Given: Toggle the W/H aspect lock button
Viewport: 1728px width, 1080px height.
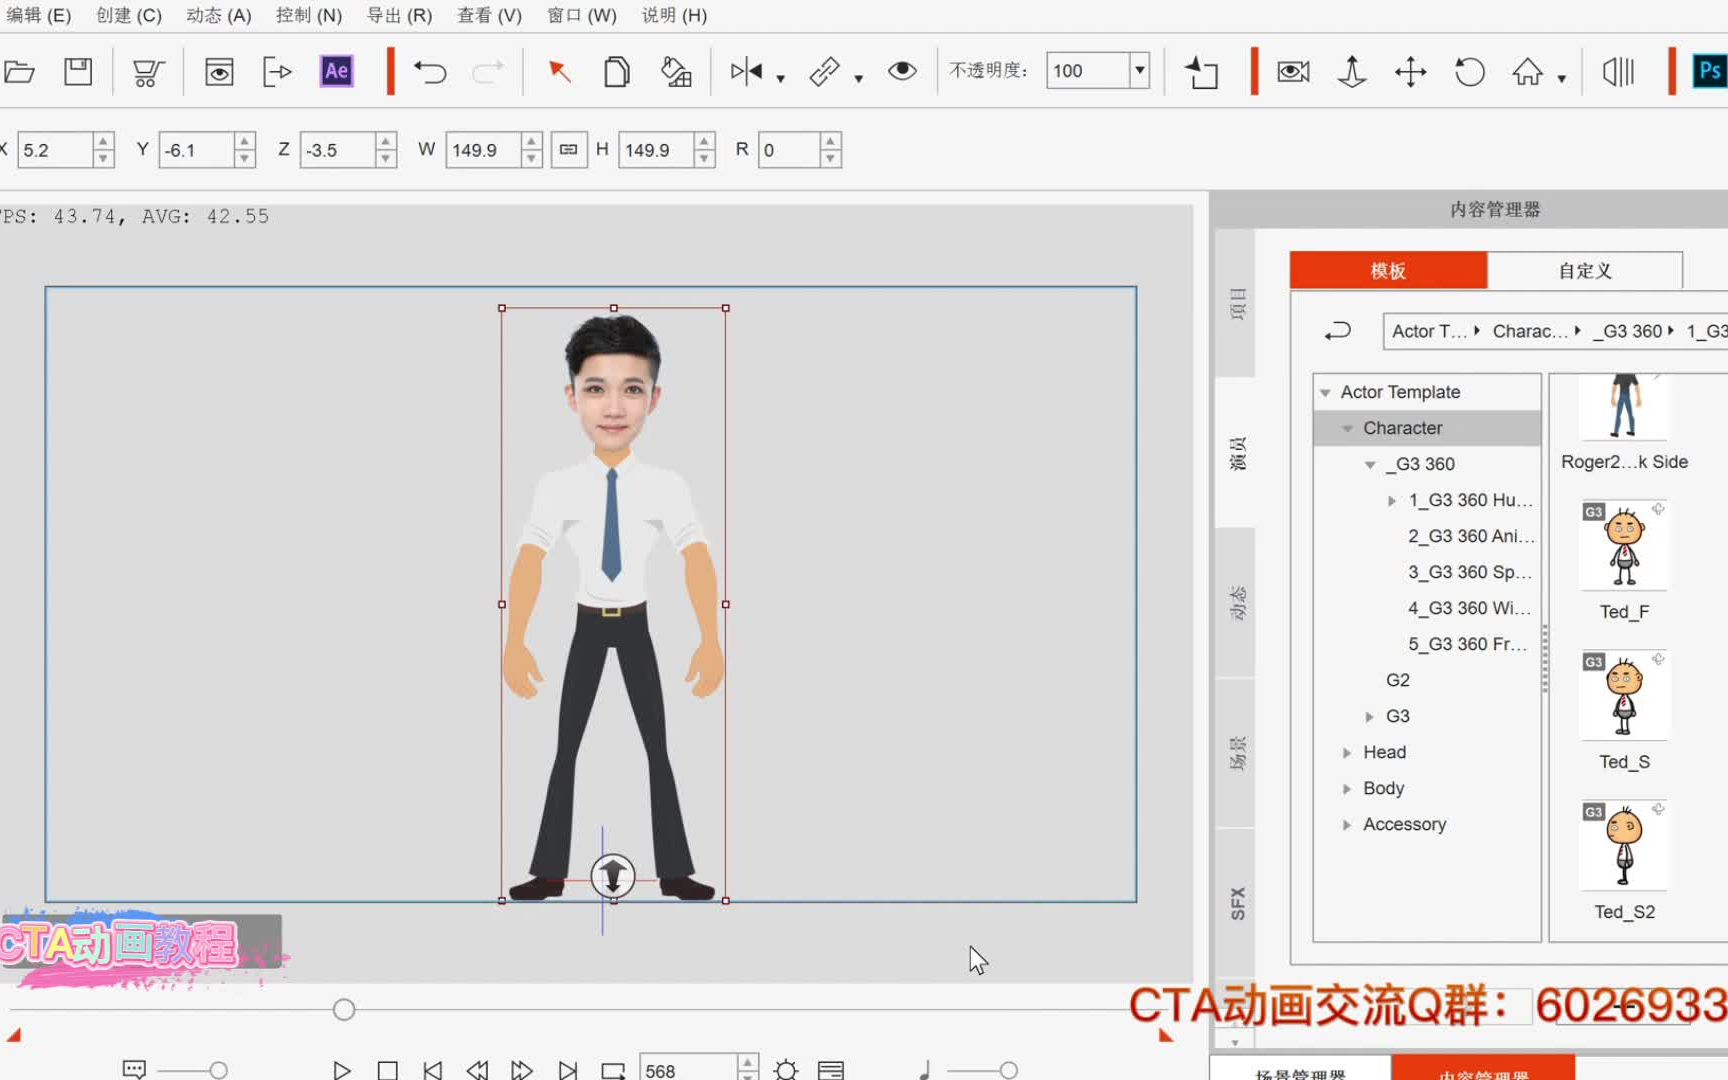Looking at the screenshot, I should (568, 149).
